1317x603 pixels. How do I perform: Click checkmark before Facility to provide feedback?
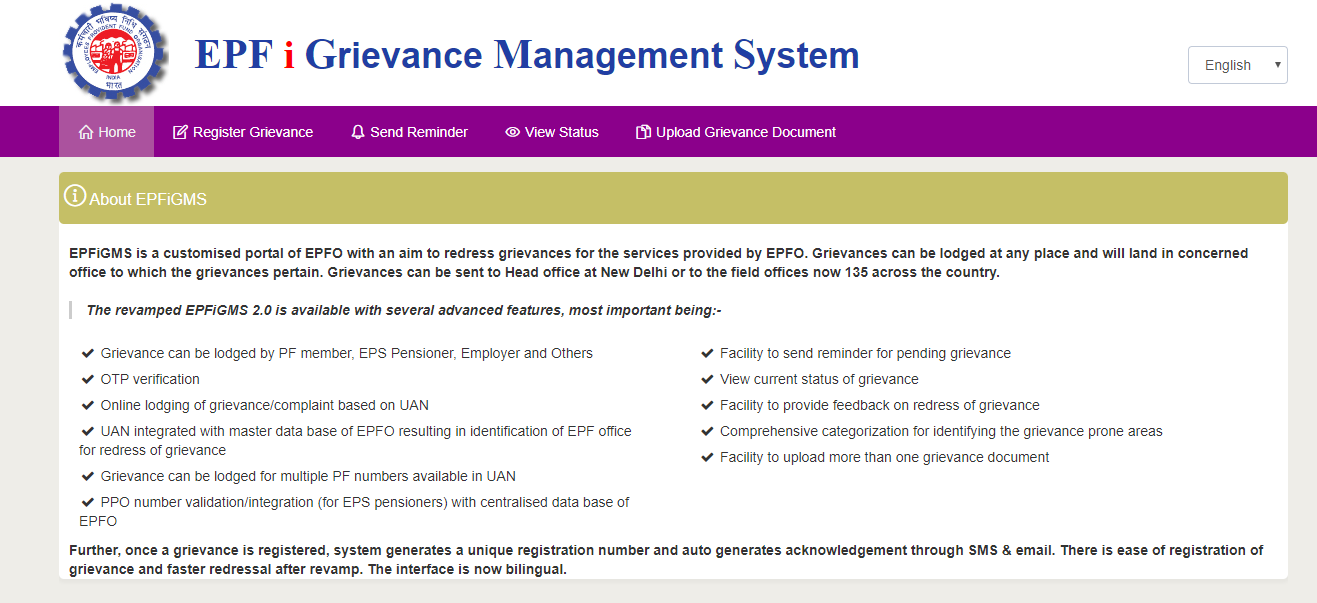tap(708, 405)
